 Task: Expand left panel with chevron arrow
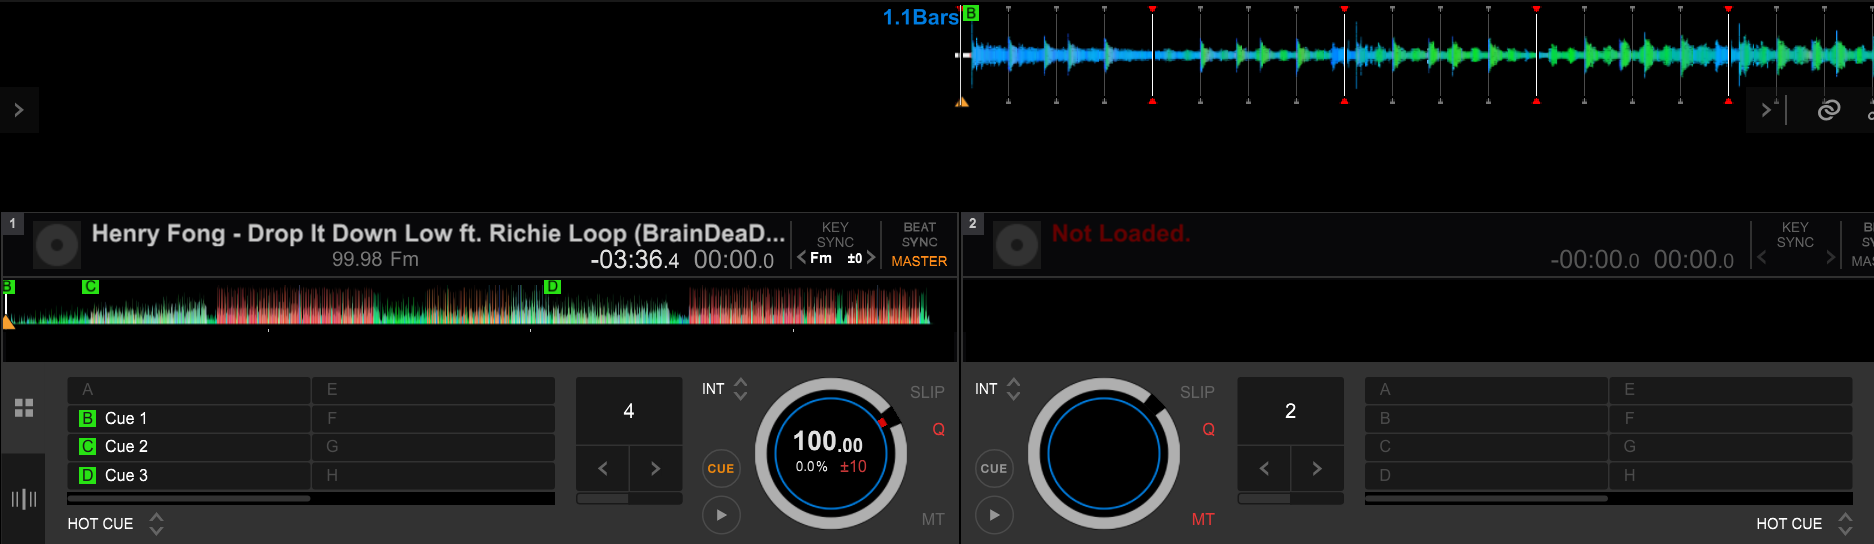[19, 110]
